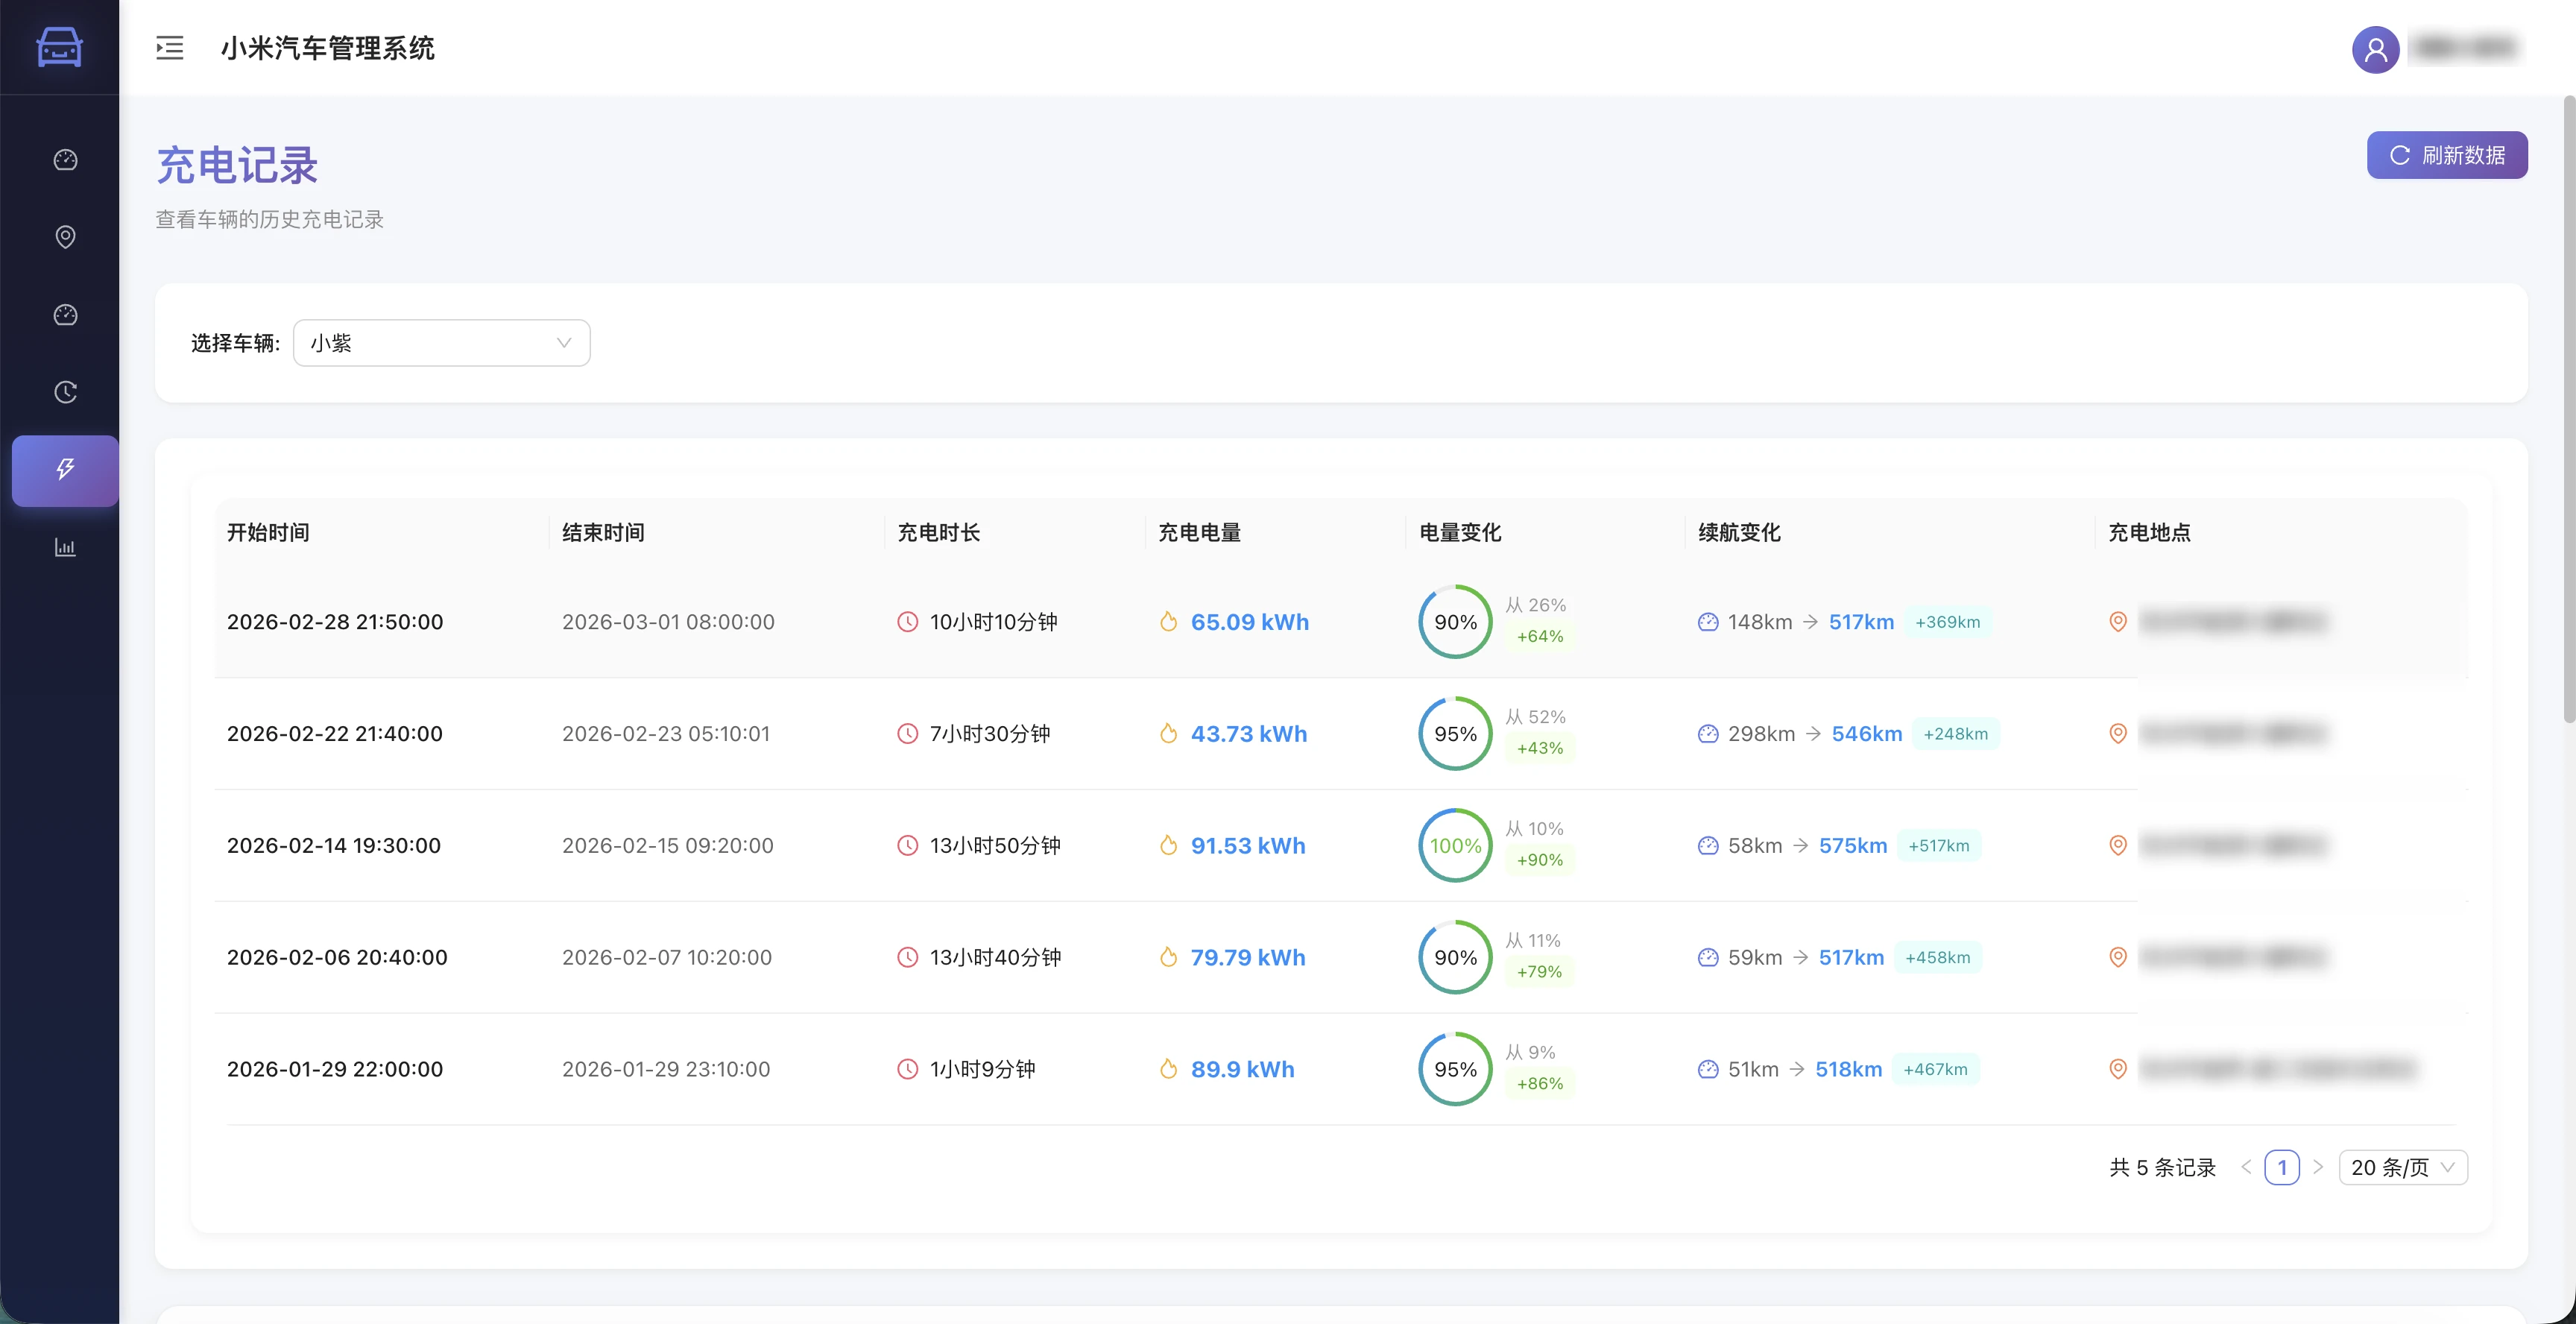Open the 20 条/页 page size dropdown
The image size is (2576, 1324).
coord(2403,1167)
